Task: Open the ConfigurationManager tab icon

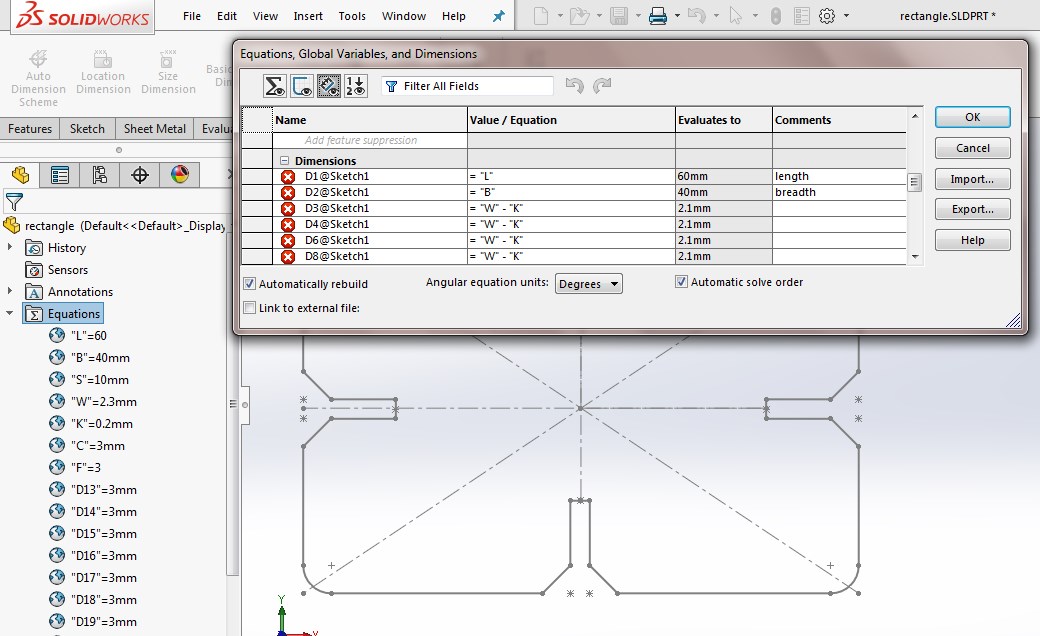Action: [x=99, y=175]
